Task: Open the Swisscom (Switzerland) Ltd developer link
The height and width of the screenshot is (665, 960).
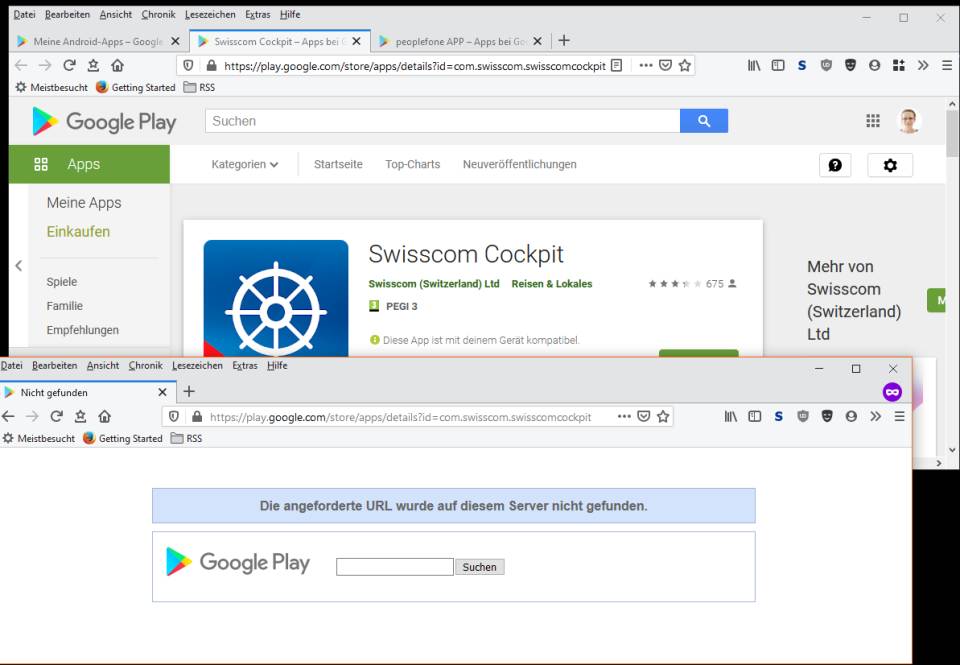Action: click(434, 284)
